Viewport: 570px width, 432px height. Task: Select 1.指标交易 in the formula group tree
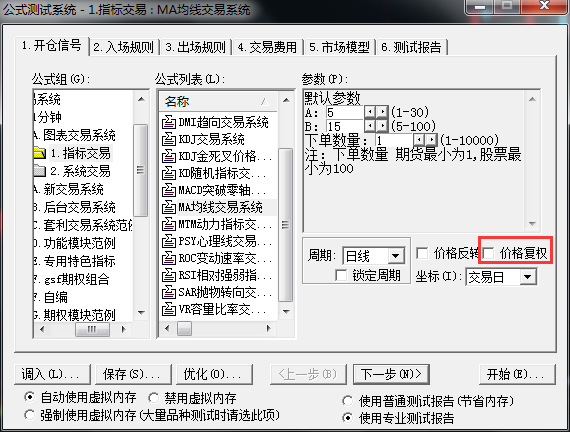[x=80, y=153]
